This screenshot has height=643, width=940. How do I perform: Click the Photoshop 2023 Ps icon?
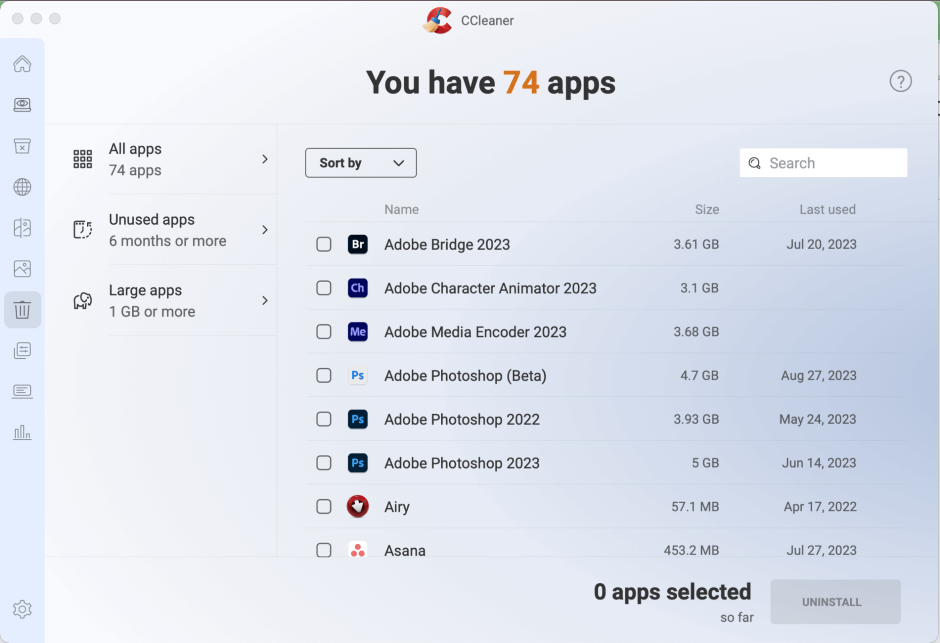(358, 463)
